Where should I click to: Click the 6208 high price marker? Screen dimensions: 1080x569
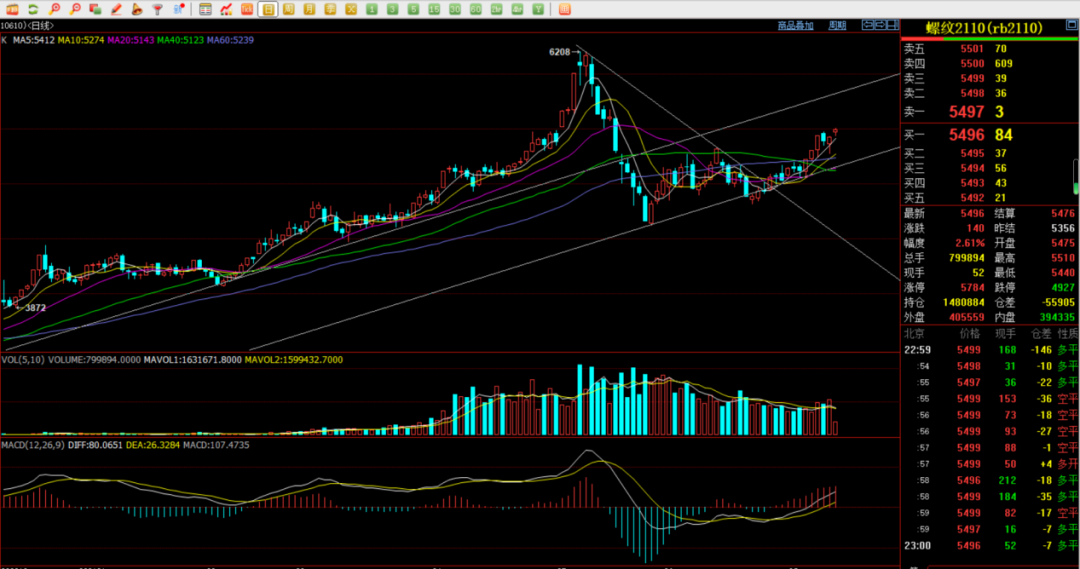pos(559,52)
